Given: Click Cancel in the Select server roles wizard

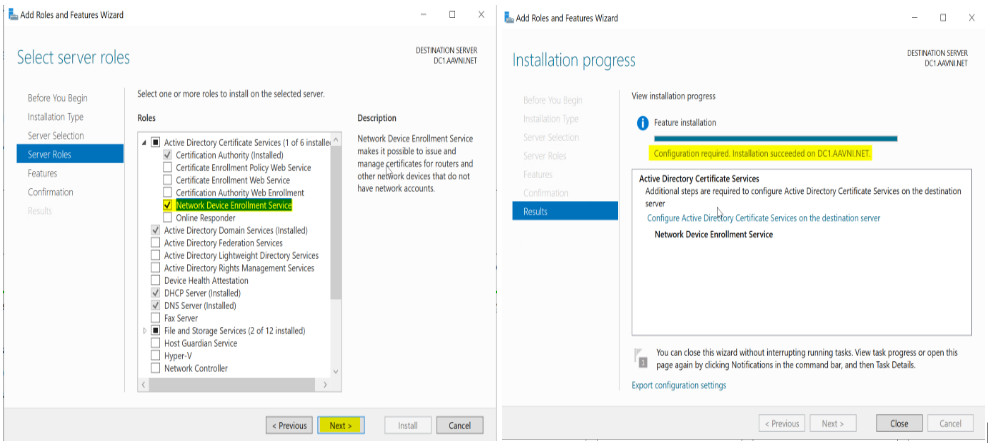Looking at the screenshot, I should (459, 425).
